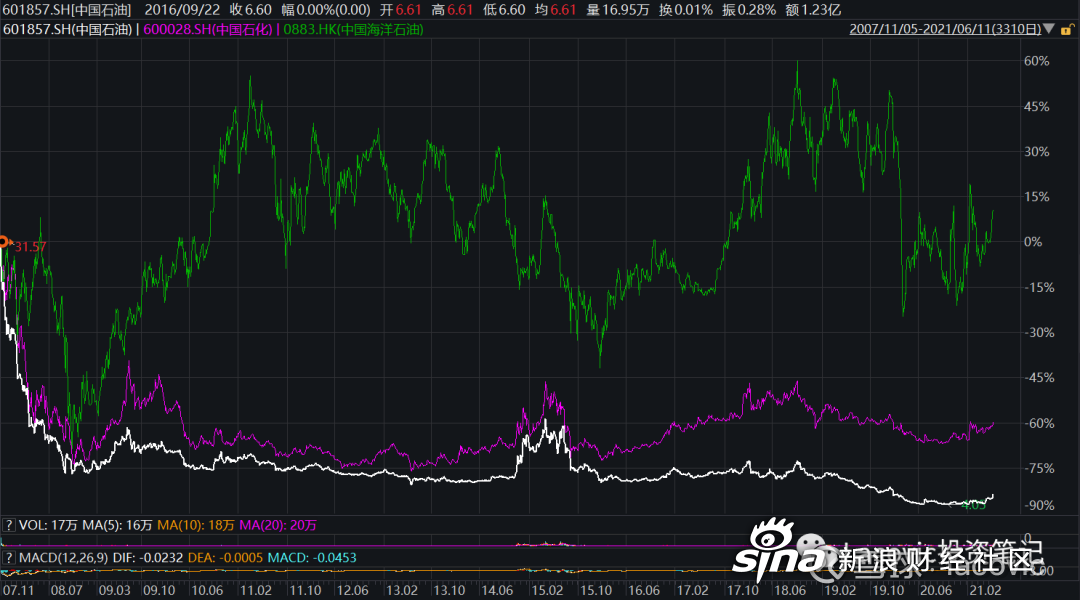
Task: Click the 18.06 label on the time axis
Action: coord(790,590)
